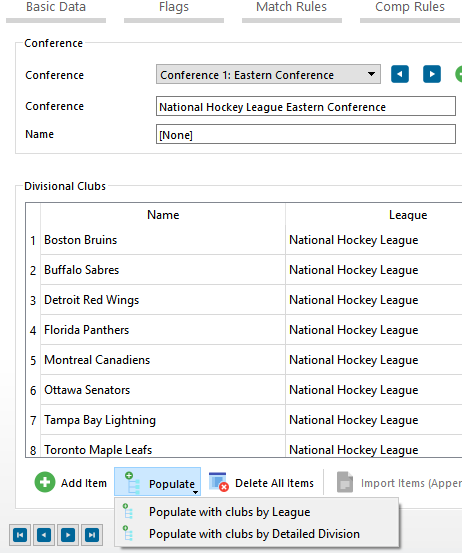Go to next record navigation button

(x=68, y=535)
